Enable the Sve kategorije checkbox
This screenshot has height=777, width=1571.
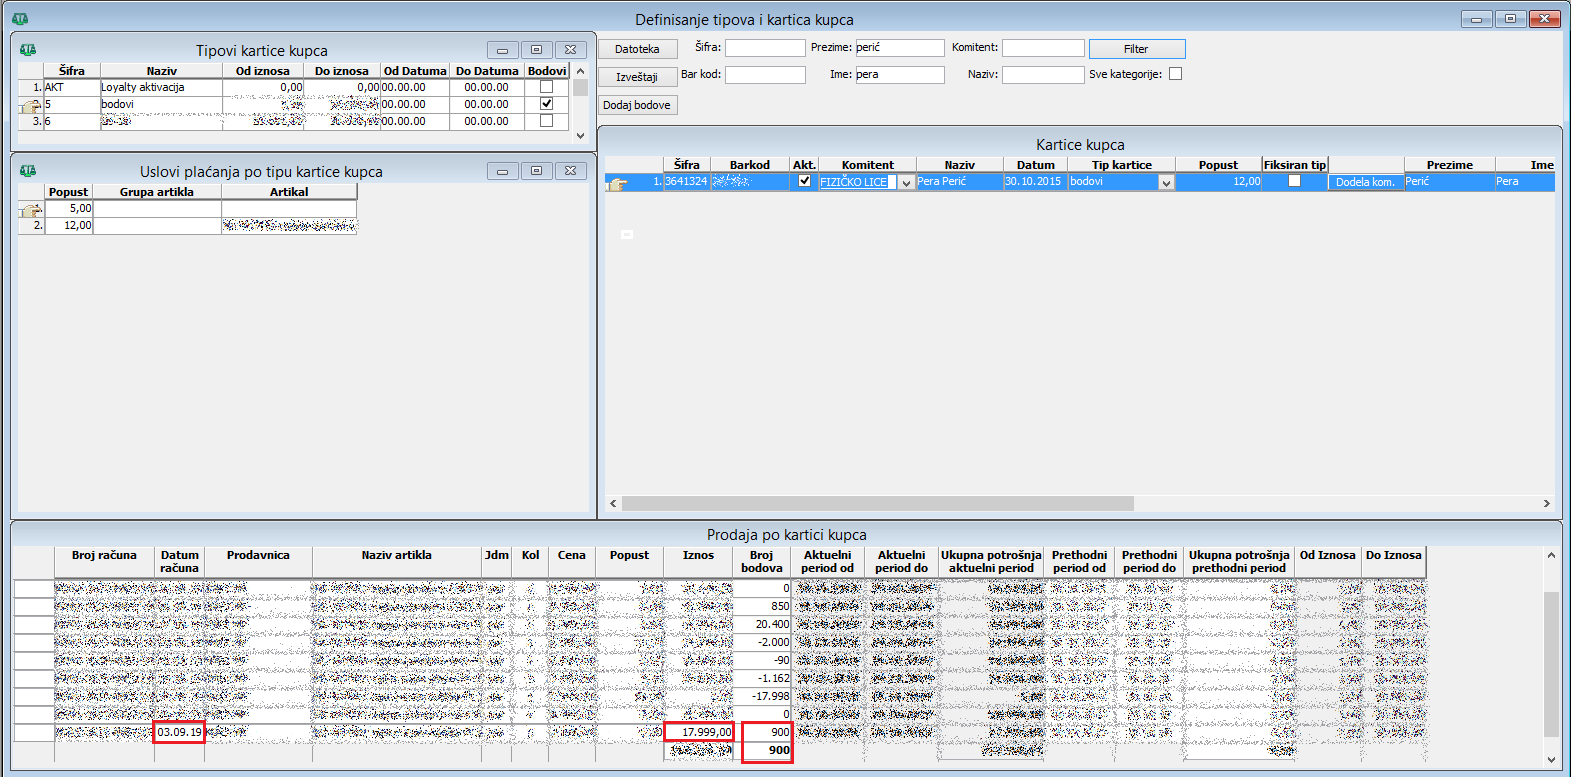pos(1175,74)
